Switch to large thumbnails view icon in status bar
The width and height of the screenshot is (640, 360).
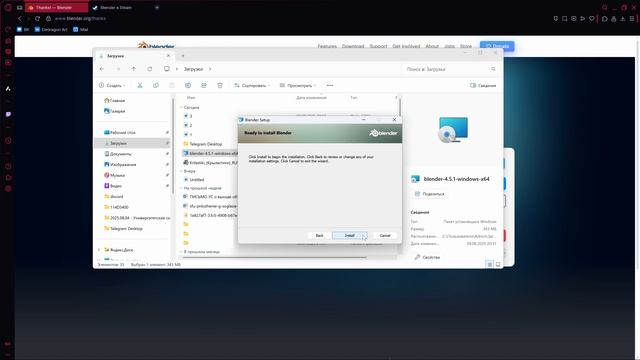point(498,264)
